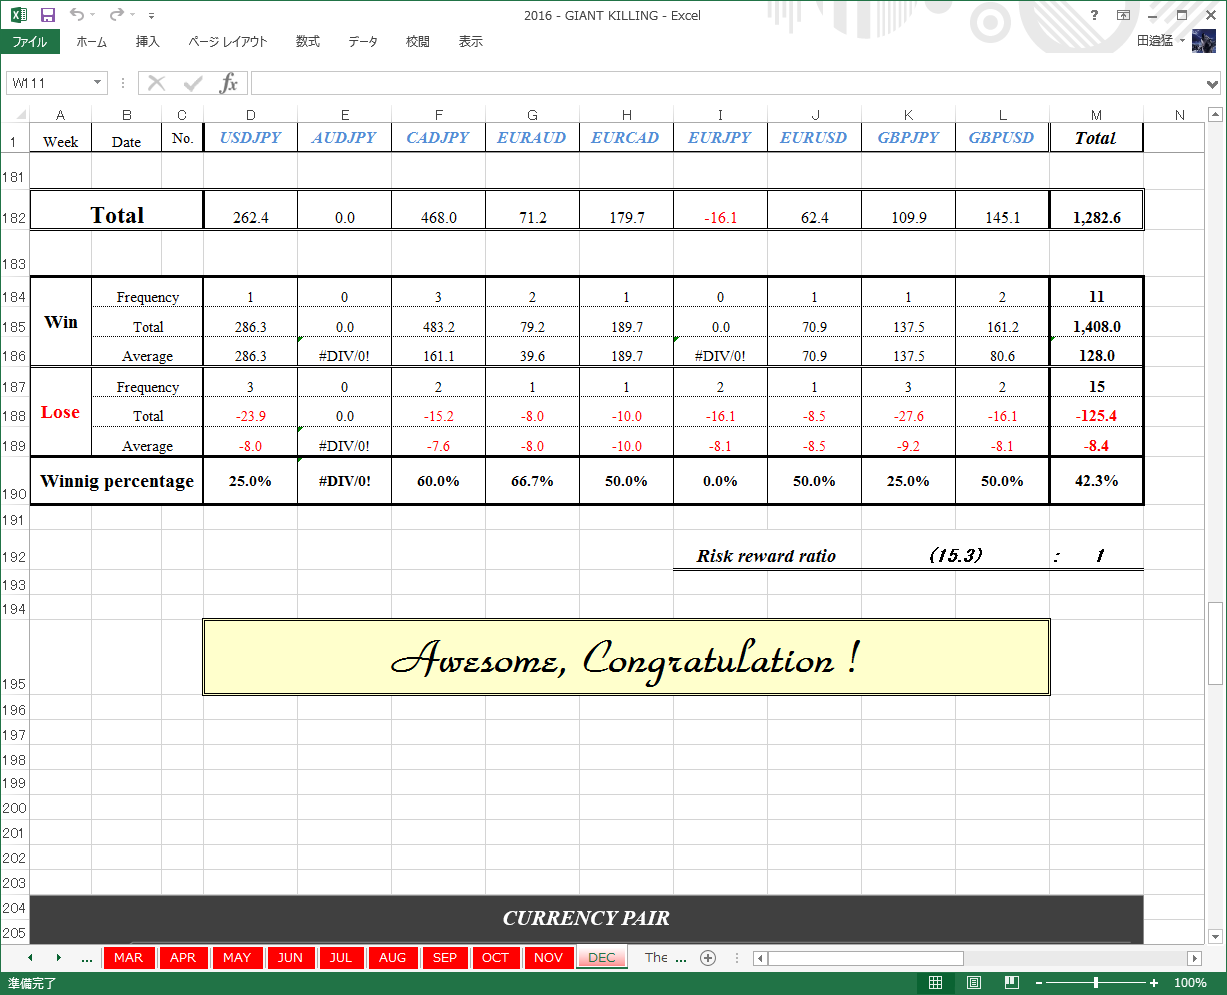The image size is (1227, 995).
Task: Click the Redo arrow icon
Action: click(117, 15)
